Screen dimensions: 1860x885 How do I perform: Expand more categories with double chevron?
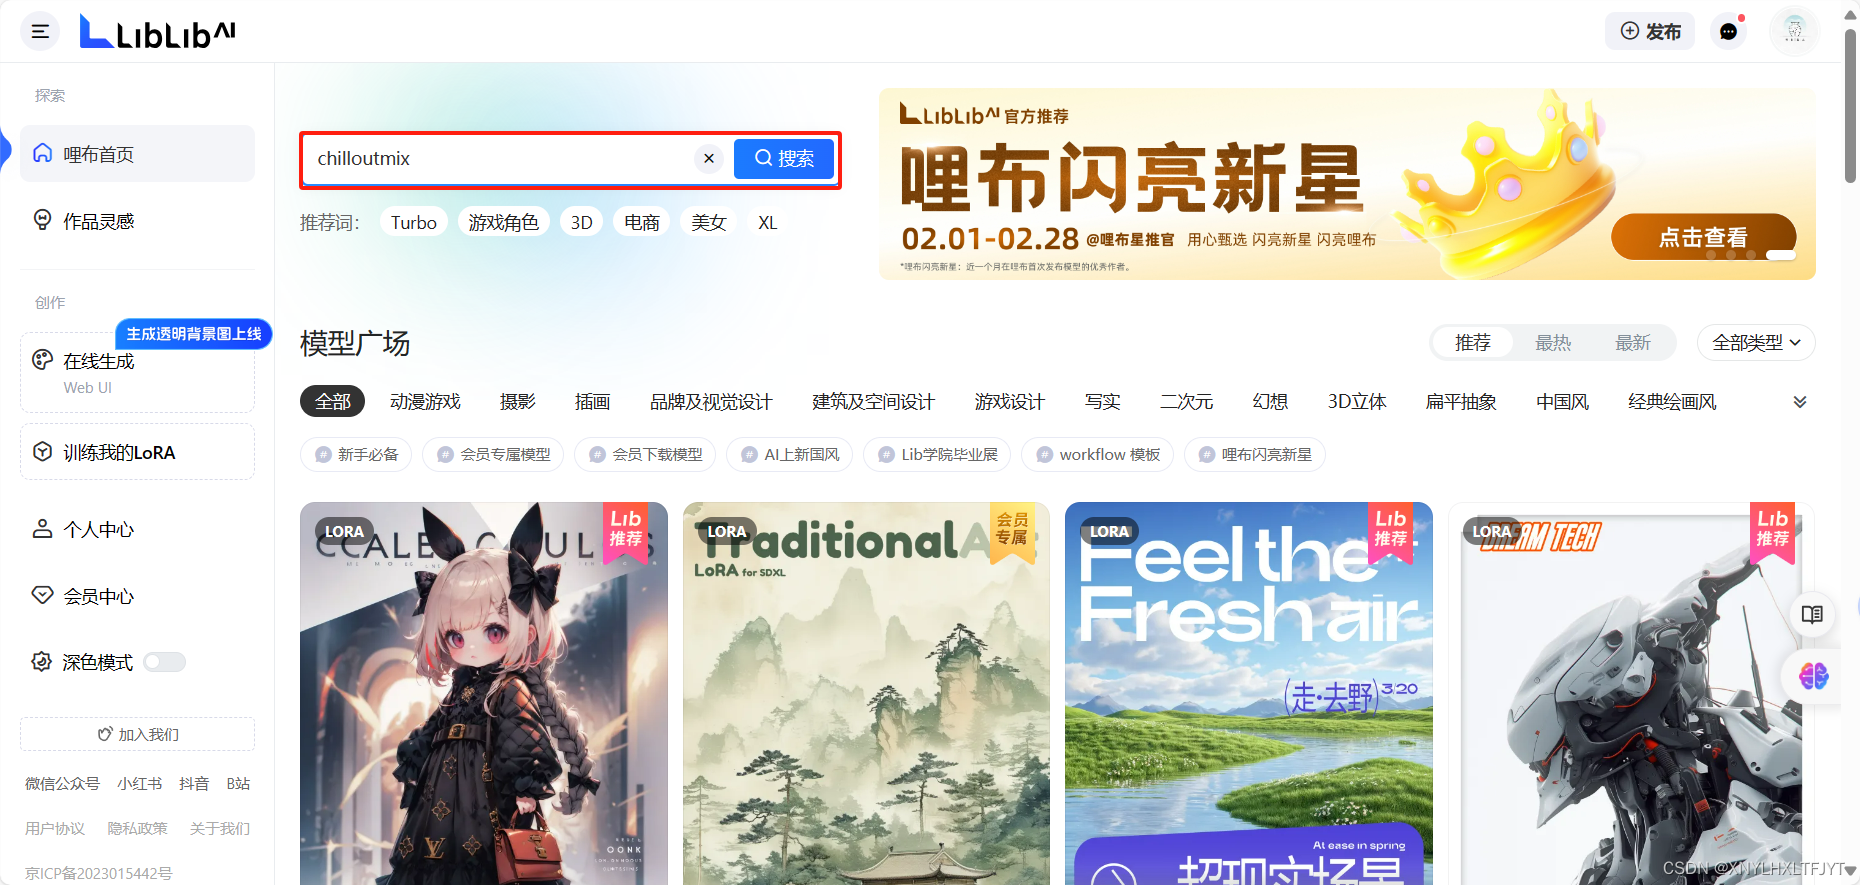tap(1800, 402)
